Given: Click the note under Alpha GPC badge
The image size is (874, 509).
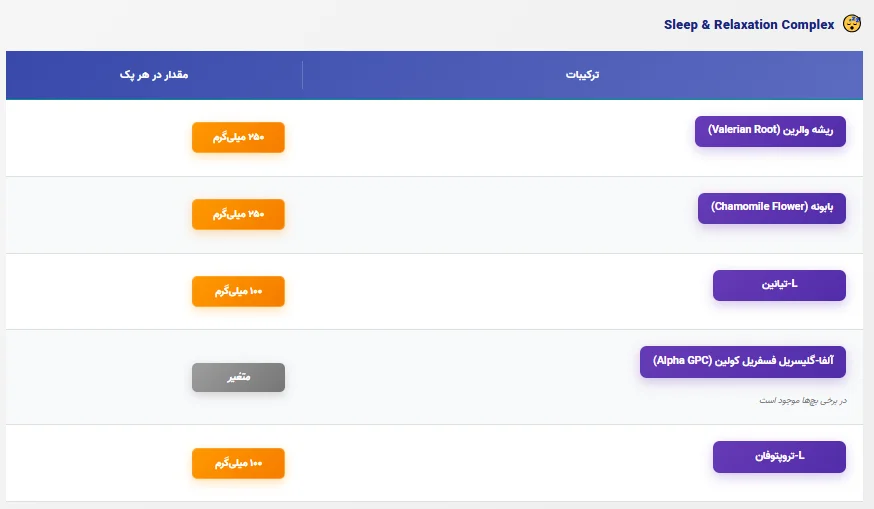Looking at the screenshot, I should [801, 401].
